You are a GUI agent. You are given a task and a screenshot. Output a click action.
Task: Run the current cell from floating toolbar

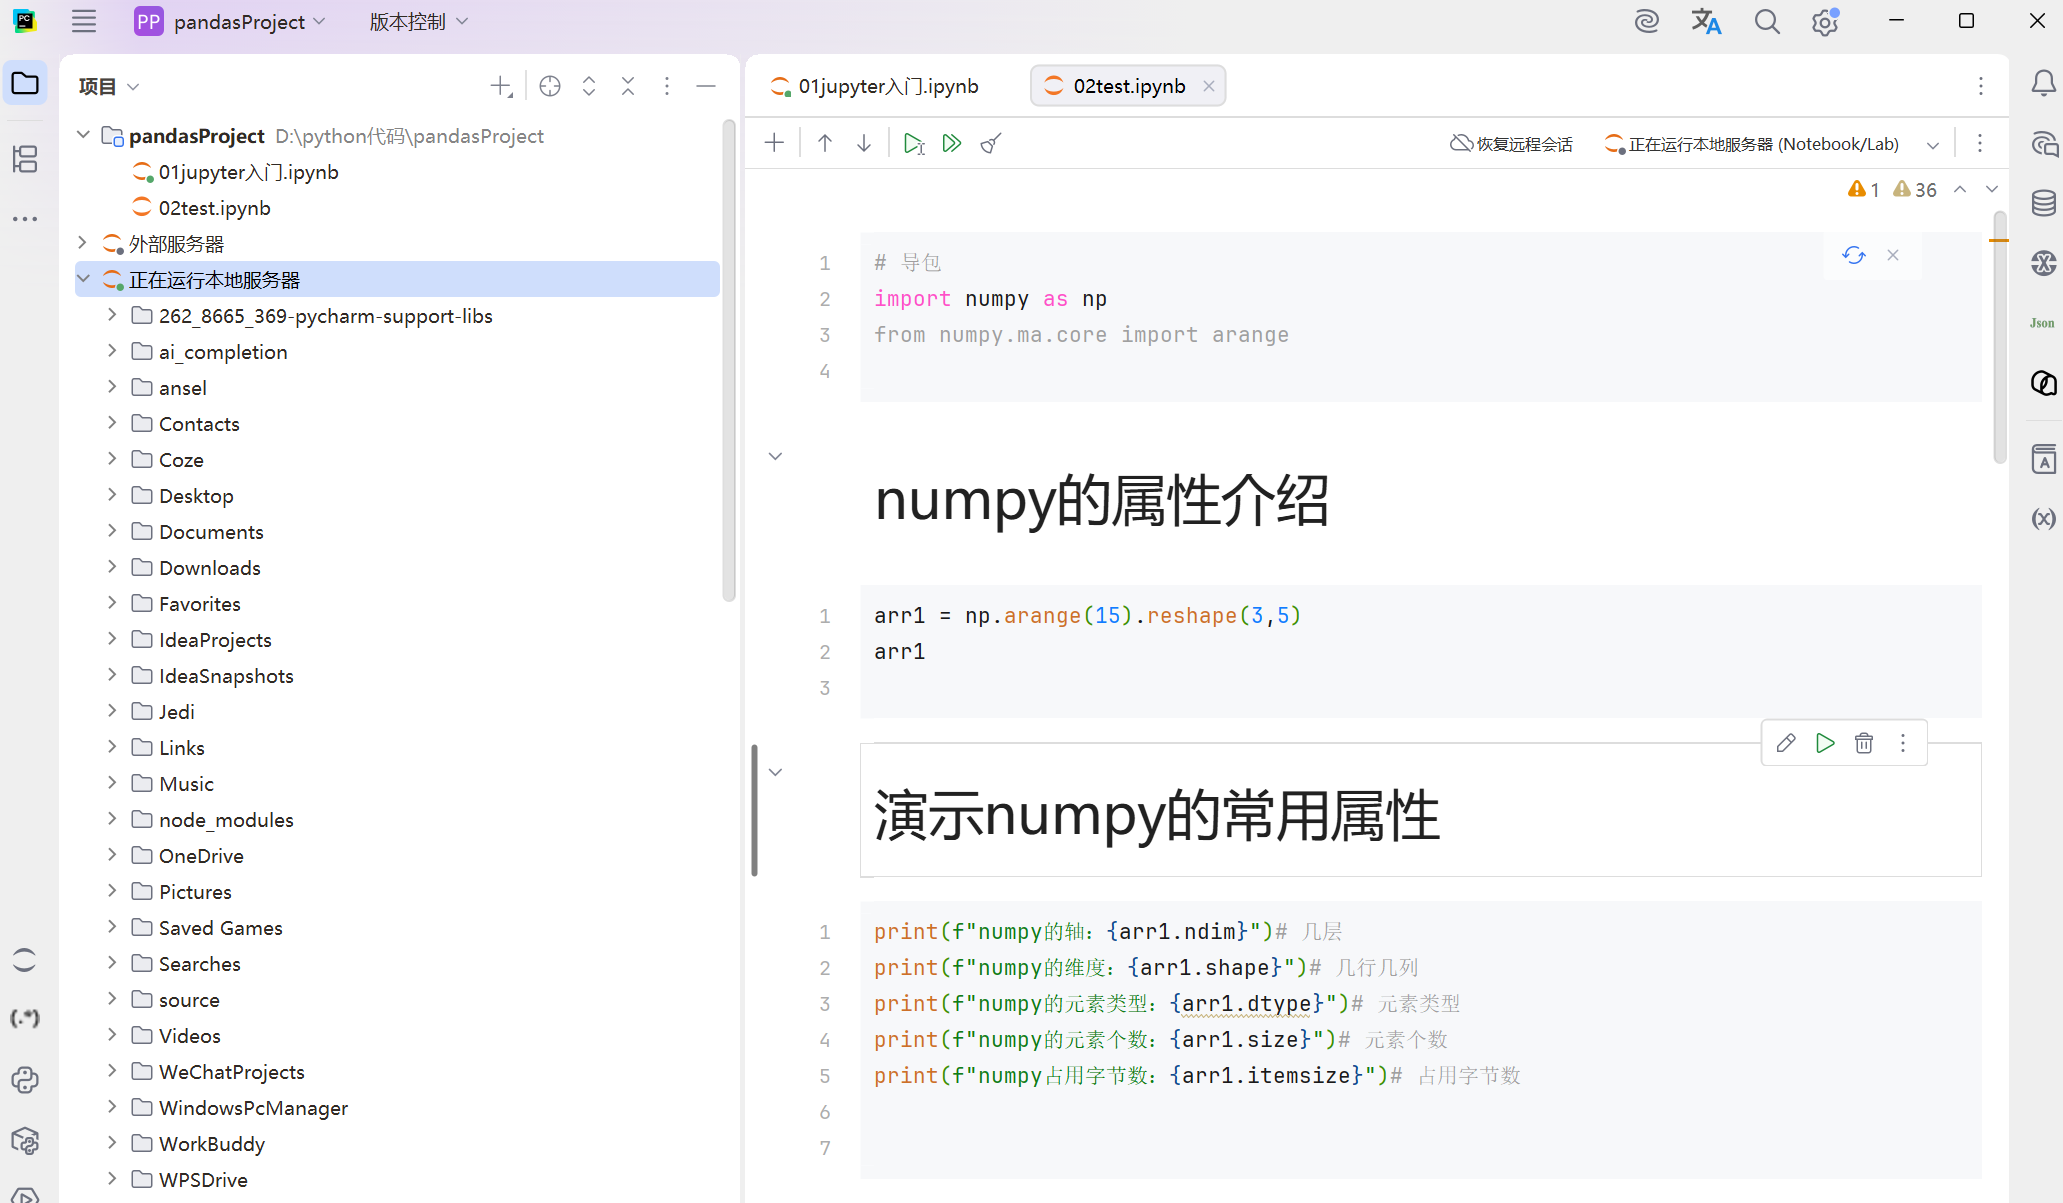click(1825, 743)
